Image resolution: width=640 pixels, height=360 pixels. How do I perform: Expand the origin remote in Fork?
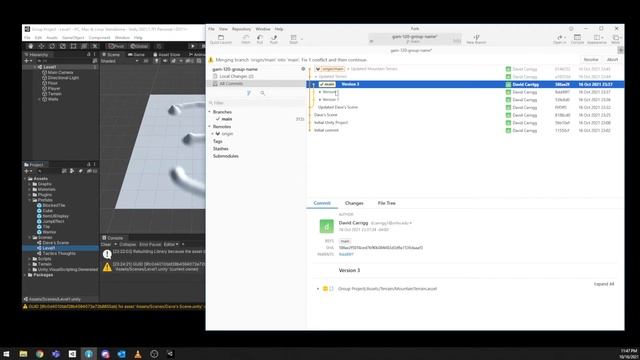pos(213,134)
